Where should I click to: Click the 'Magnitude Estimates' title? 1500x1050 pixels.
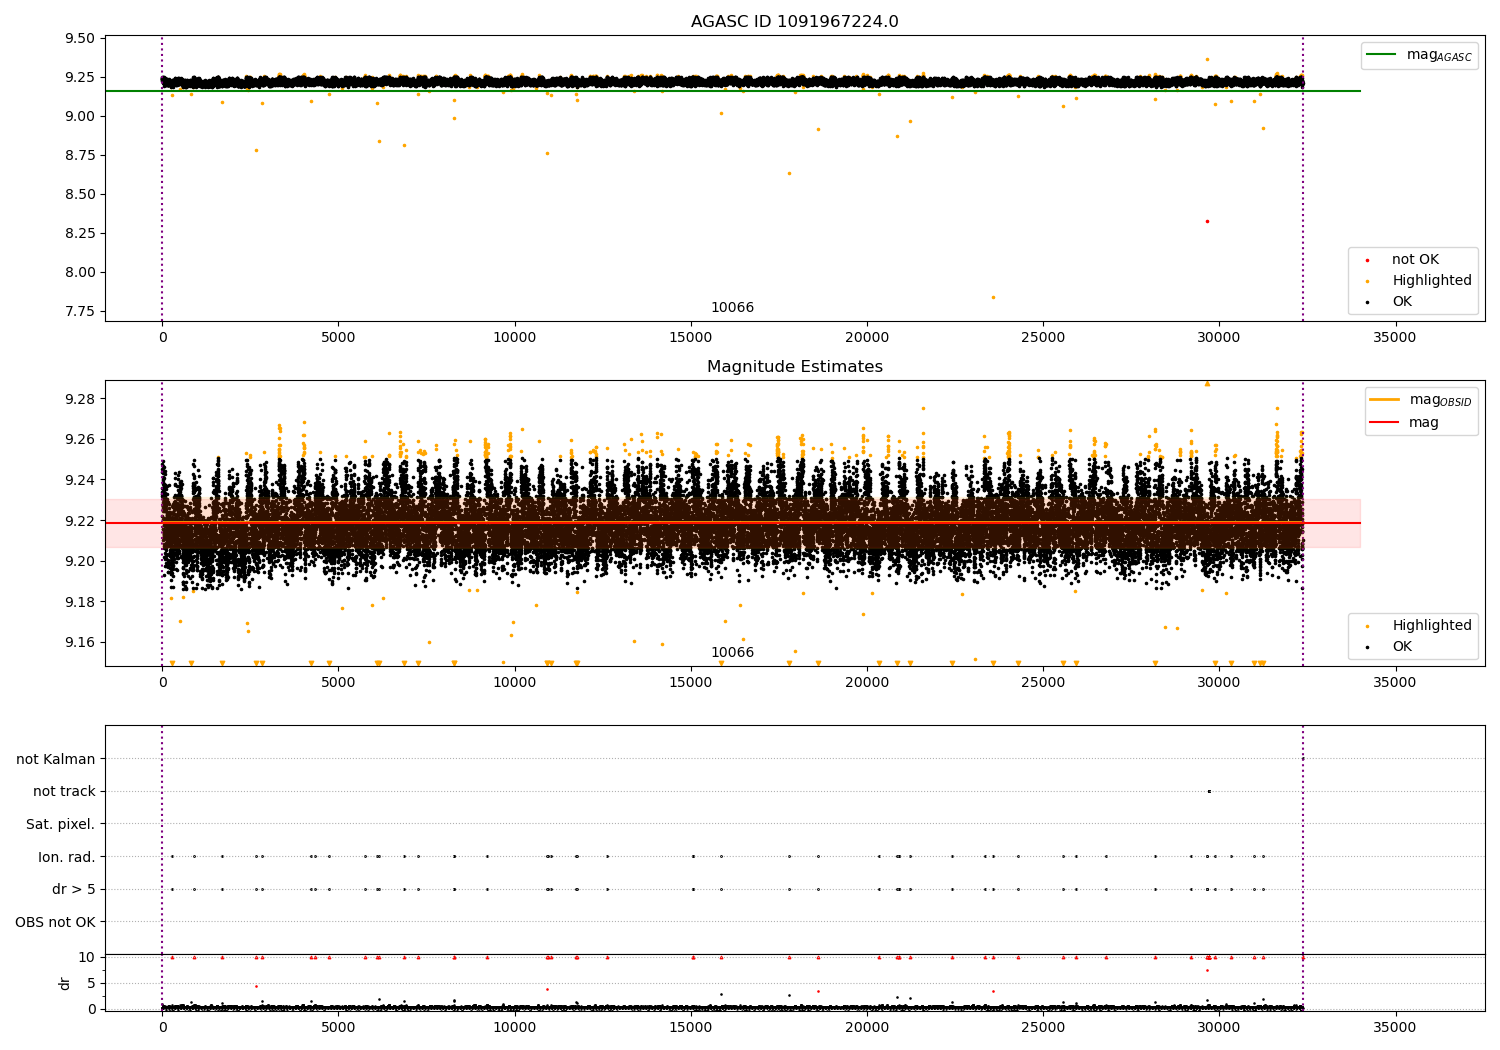point(794,367)
